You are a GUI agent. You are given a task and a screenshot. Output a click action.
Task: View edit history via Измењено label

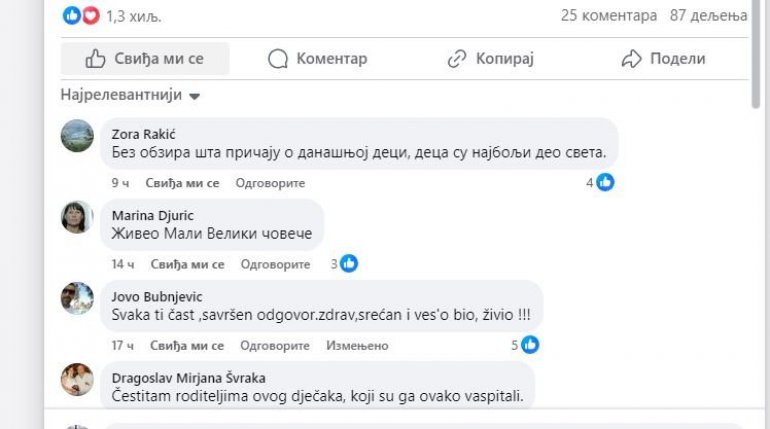(x=357, y=345)
